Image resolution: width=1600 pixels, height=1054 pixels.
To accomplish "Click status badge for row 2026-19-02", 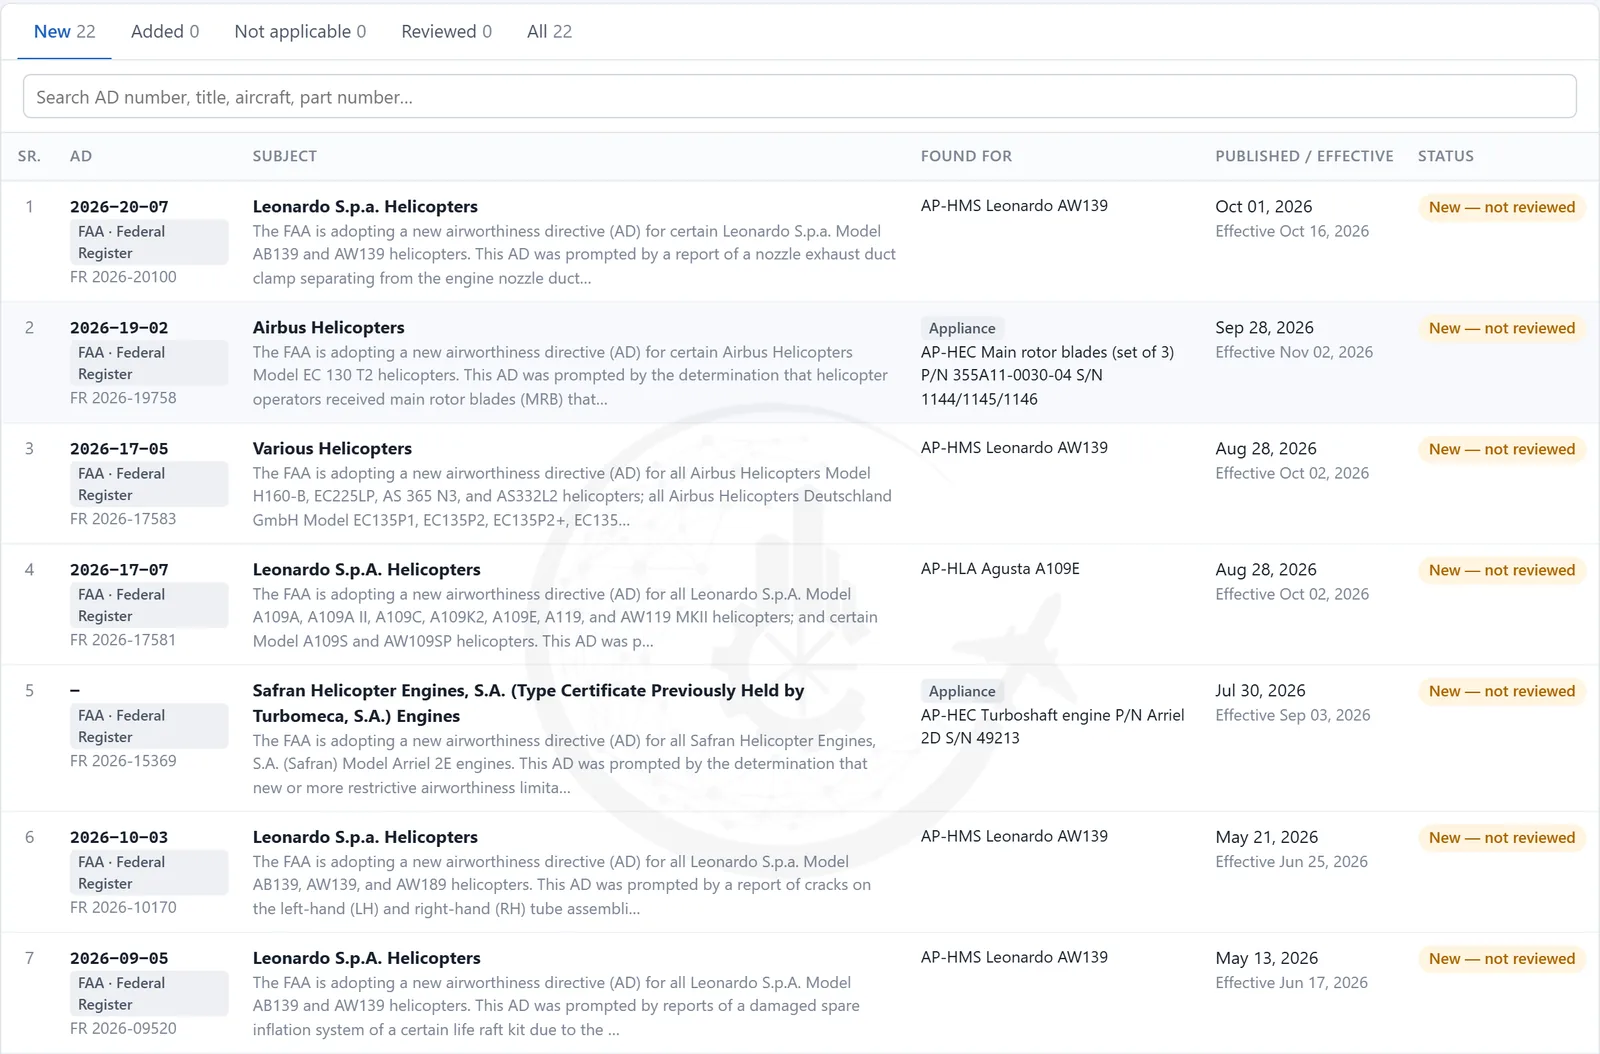I will pos(1501,328).
